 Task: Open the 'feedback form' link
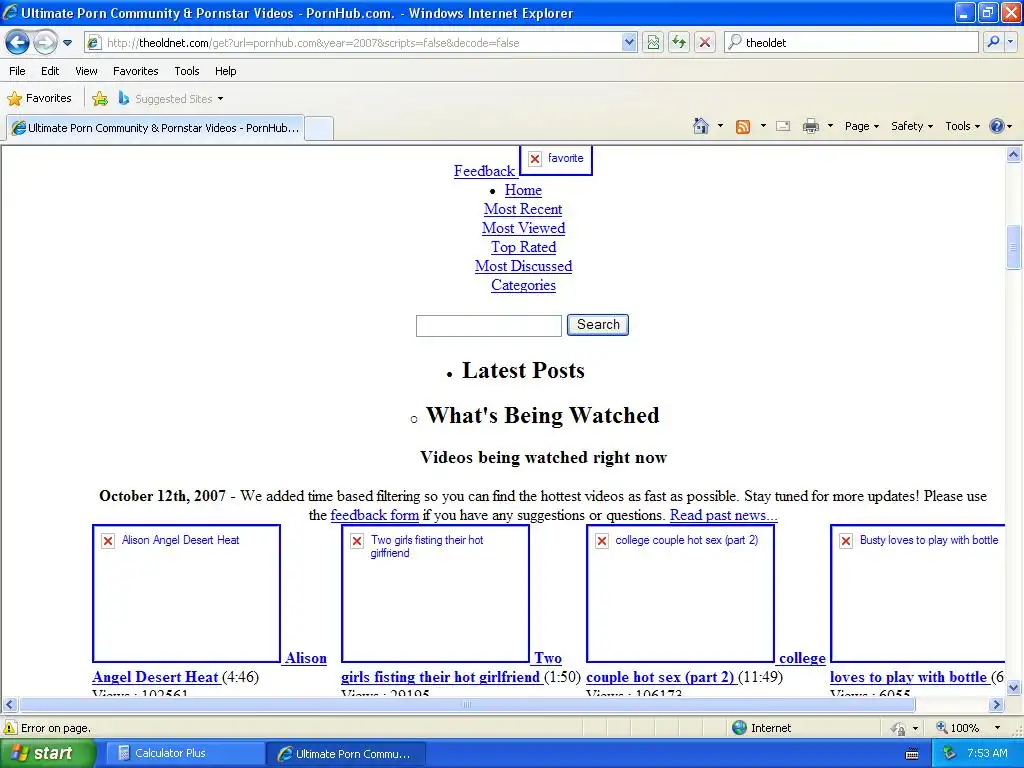pos(374,515)
